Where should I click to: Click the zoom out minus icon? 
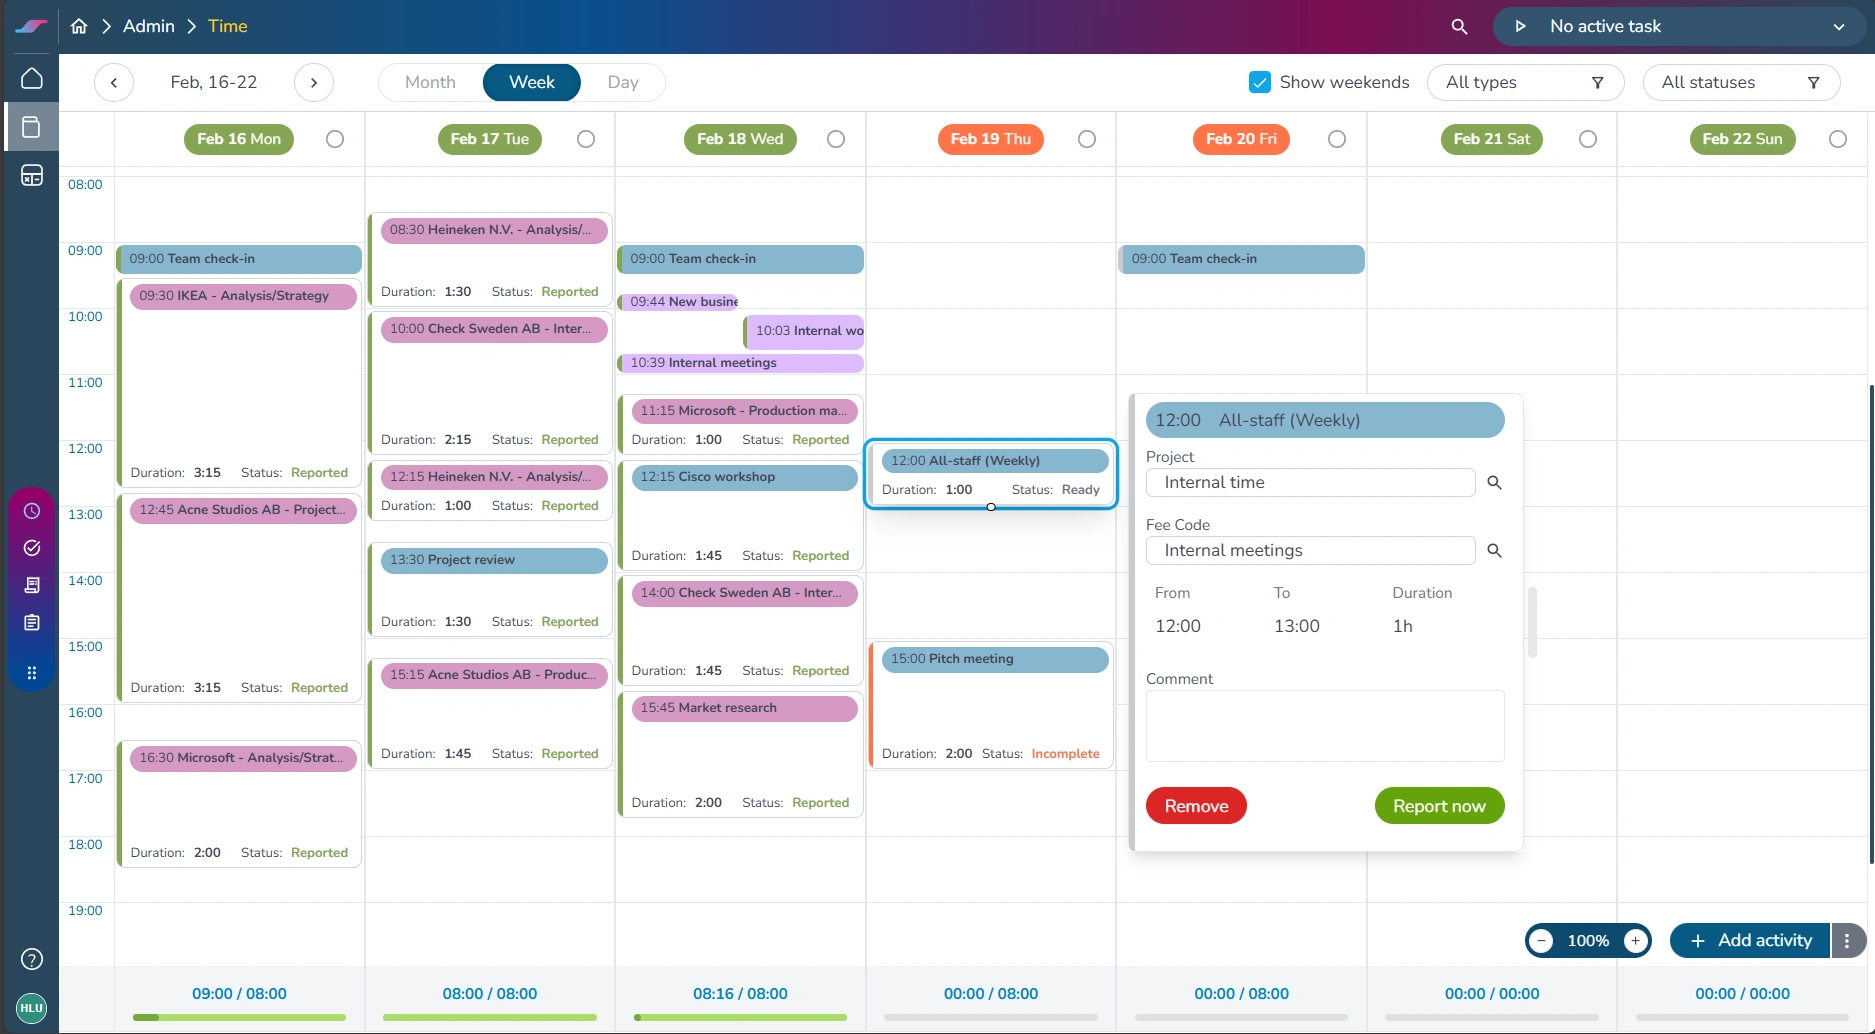tap(1542, 941)
